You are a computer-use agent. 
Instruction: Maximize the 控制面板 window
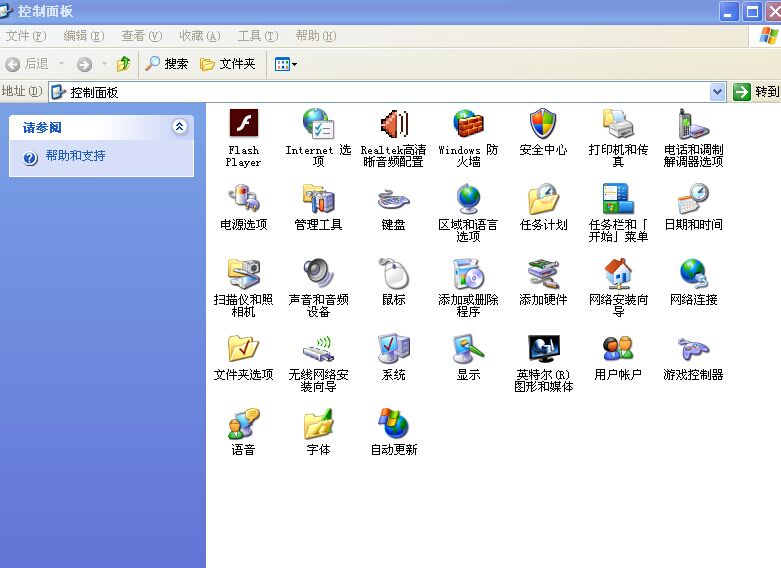point(752,12)
